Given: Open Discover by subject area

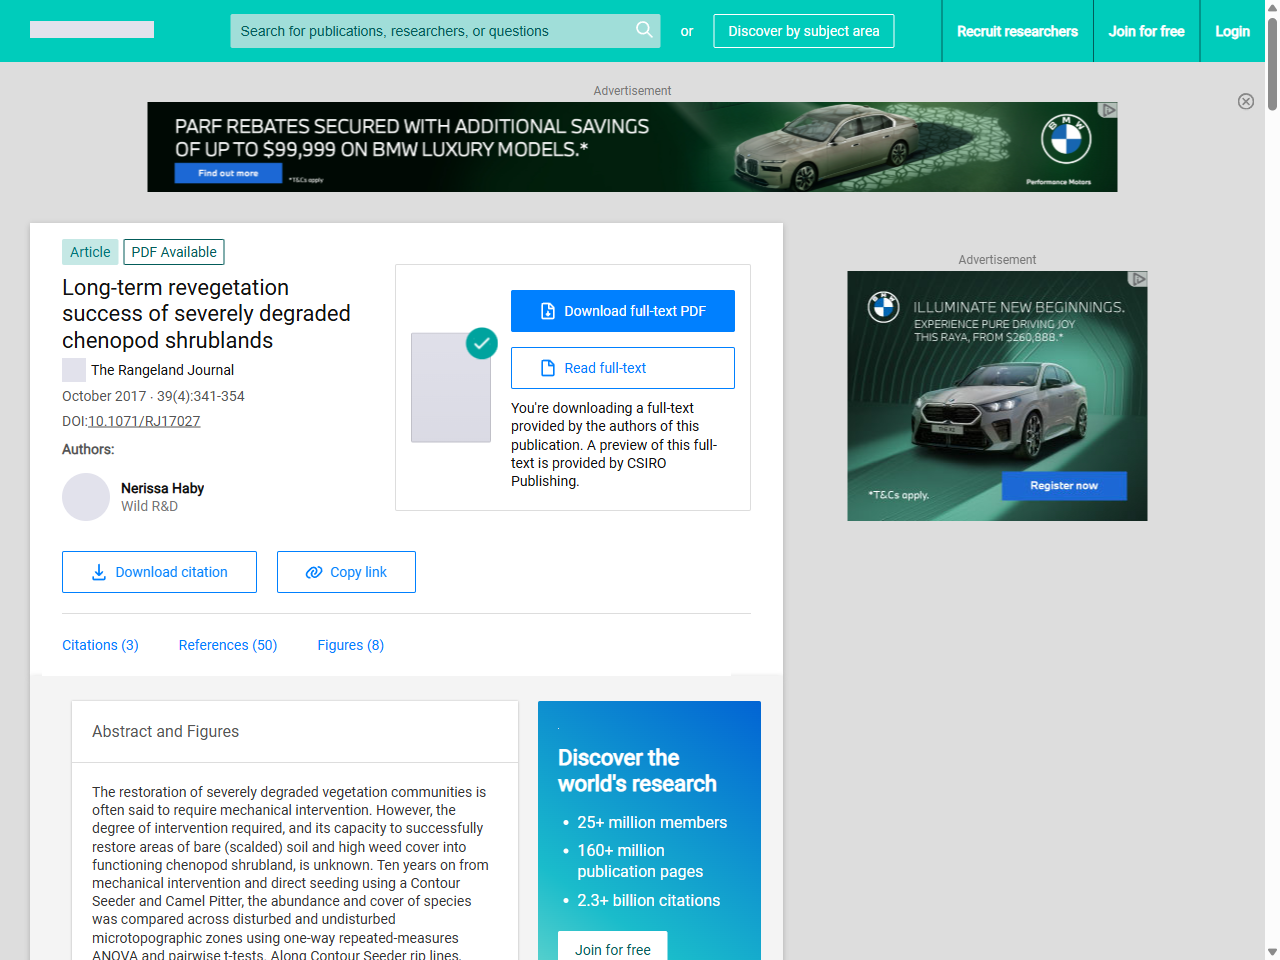Looking at the screenshot, I should pyautogui.click(x=803, y=31).
